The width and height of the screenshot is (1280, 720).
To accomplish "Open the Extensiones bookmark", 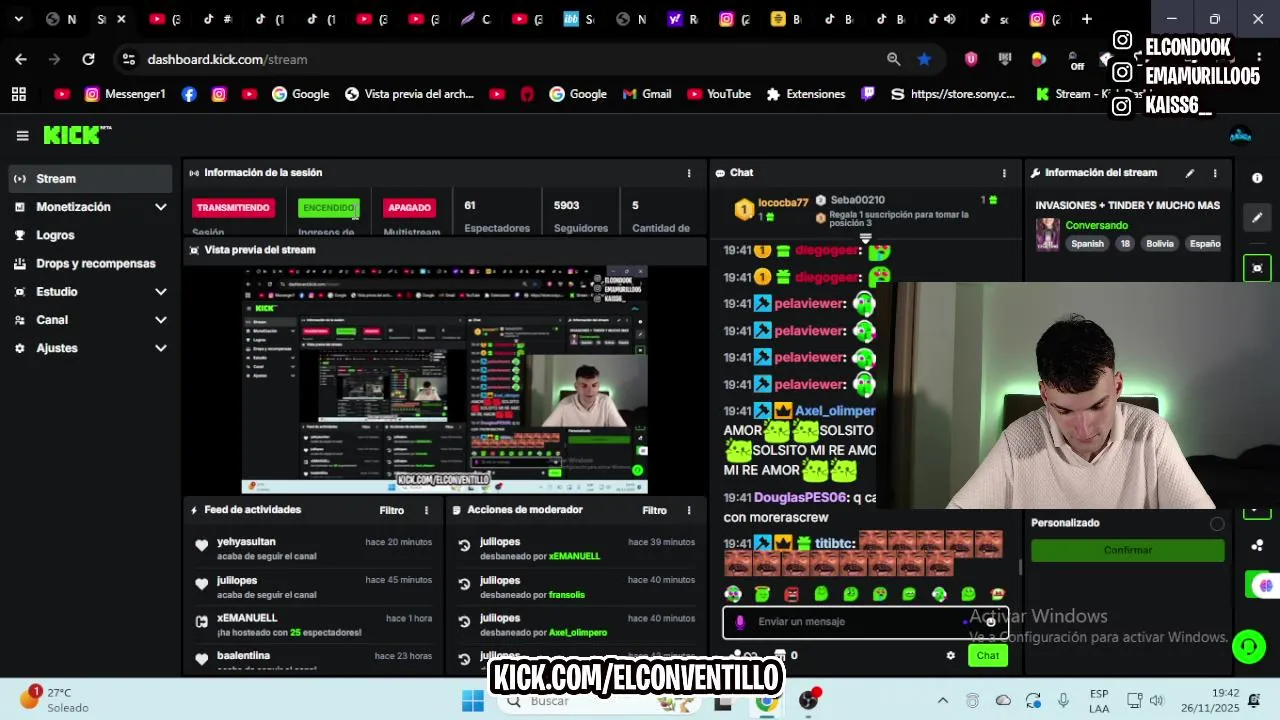I will click(x=806, y=94).
